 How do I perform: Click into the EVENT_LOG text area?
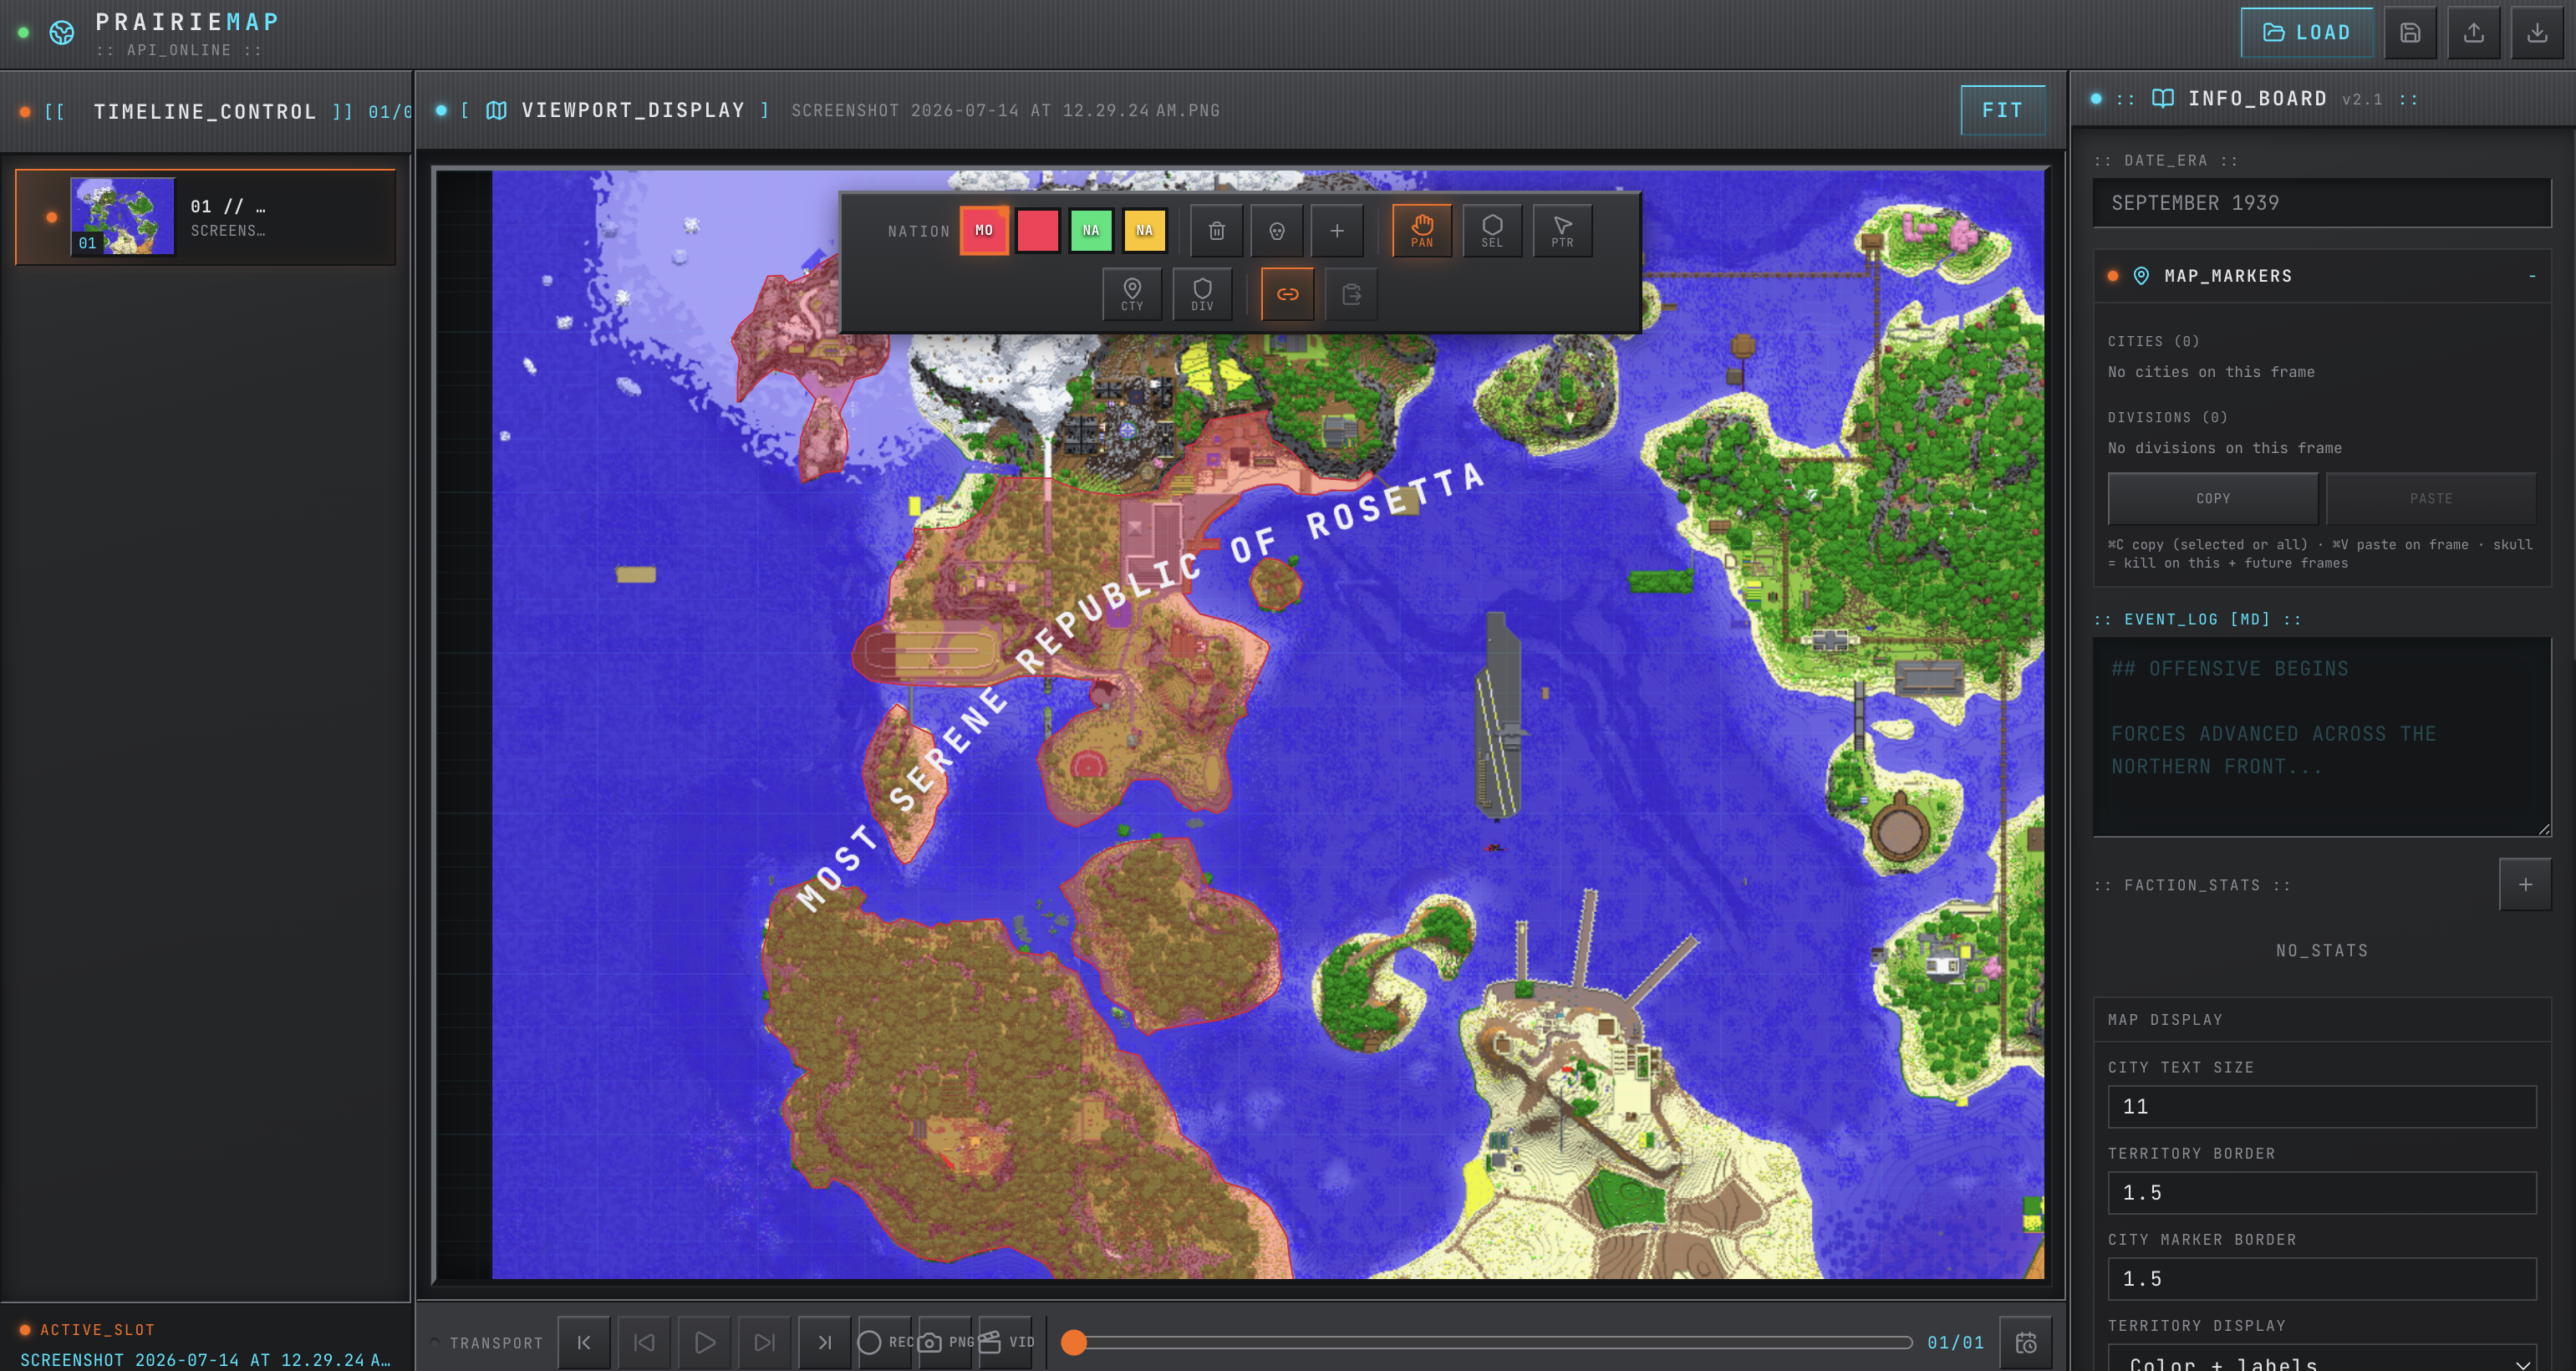point(2322,736)
